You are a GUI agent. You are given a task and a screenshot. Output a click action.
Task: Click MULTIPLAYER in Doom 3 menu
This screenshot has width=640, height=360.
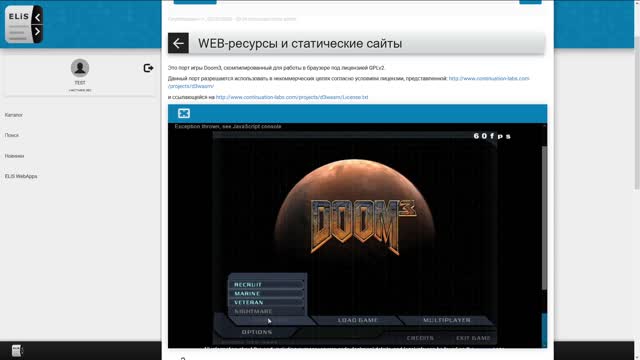coord(447,320)
